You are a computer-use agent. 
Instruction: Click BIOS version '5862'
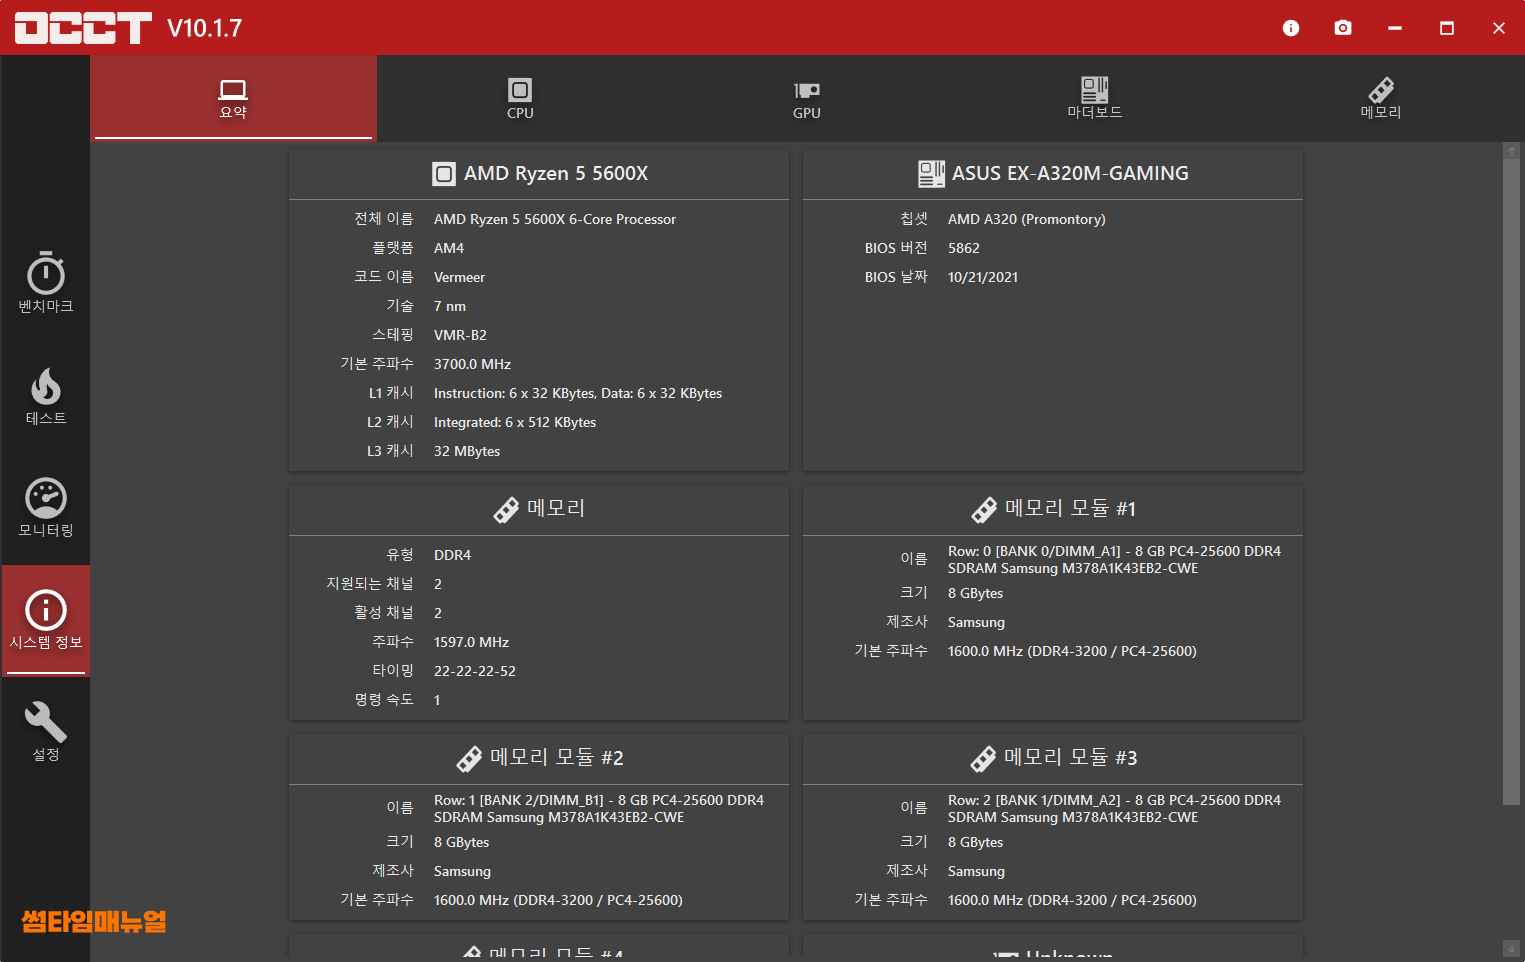964,248
